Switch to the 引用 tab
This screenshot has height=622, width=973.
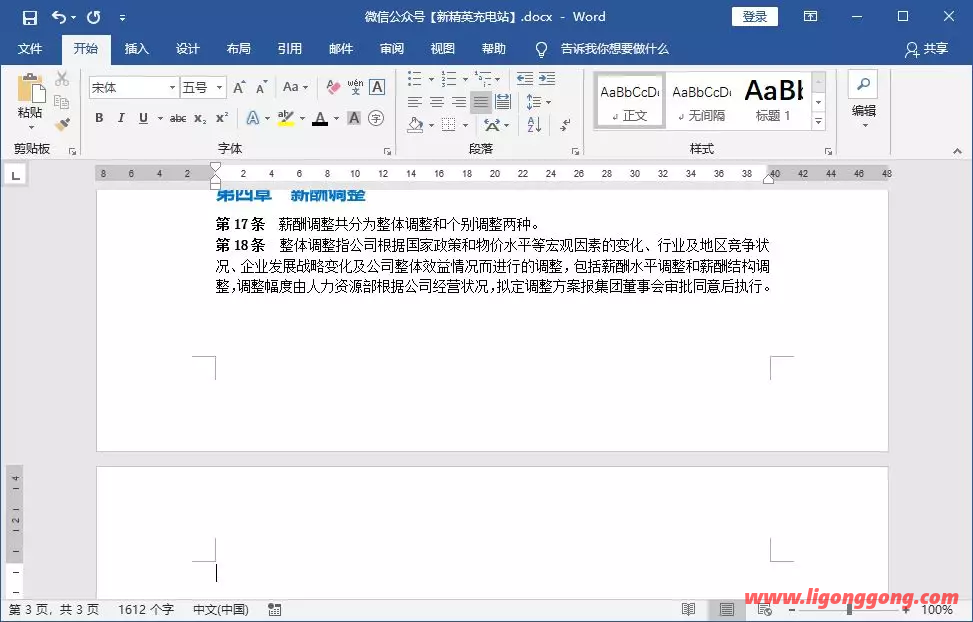point(289,48)
